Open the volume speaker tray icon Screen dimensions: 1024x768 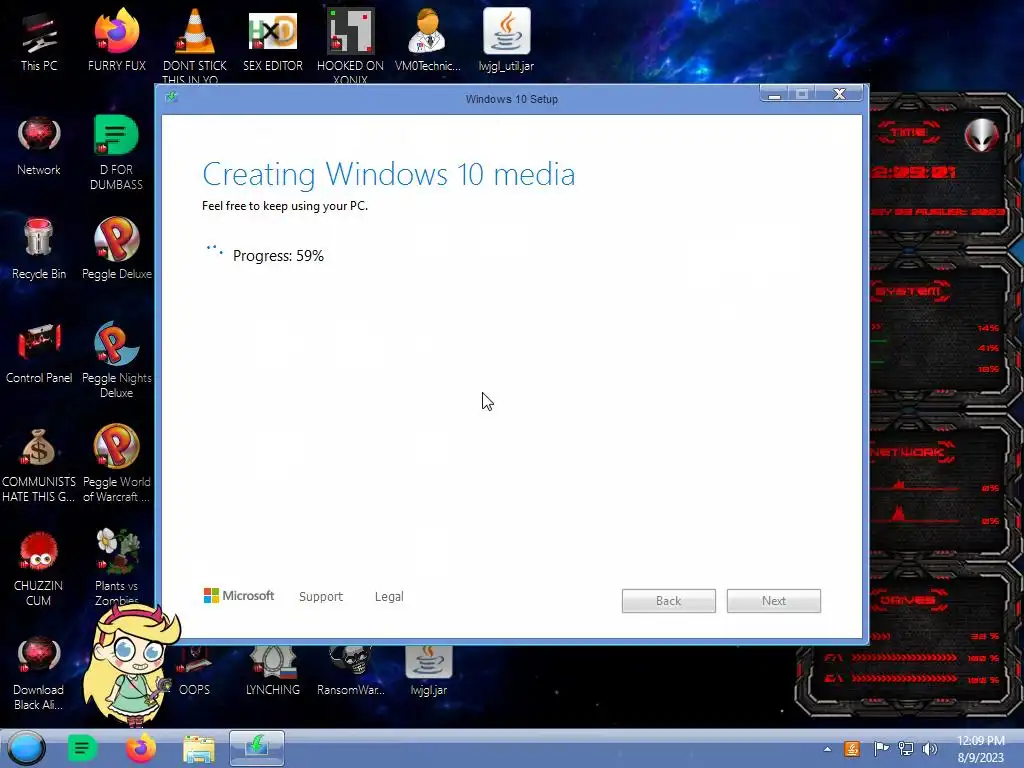[929, 749]
